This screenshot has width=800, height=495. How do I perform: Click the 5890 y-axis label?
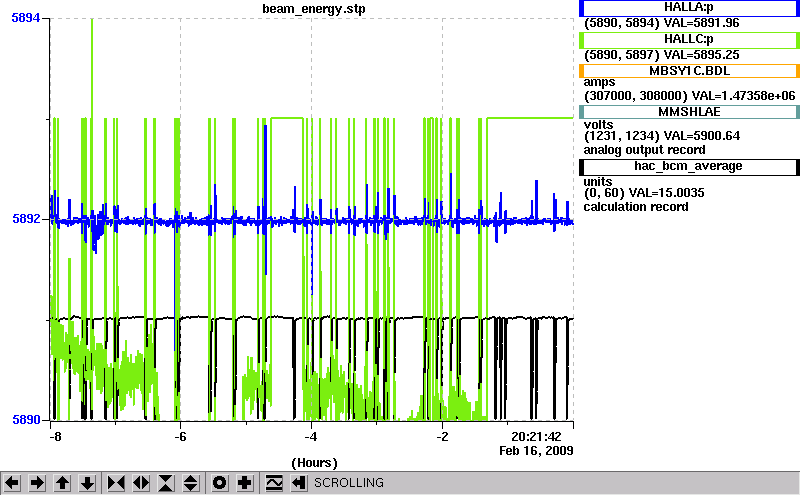26,420
